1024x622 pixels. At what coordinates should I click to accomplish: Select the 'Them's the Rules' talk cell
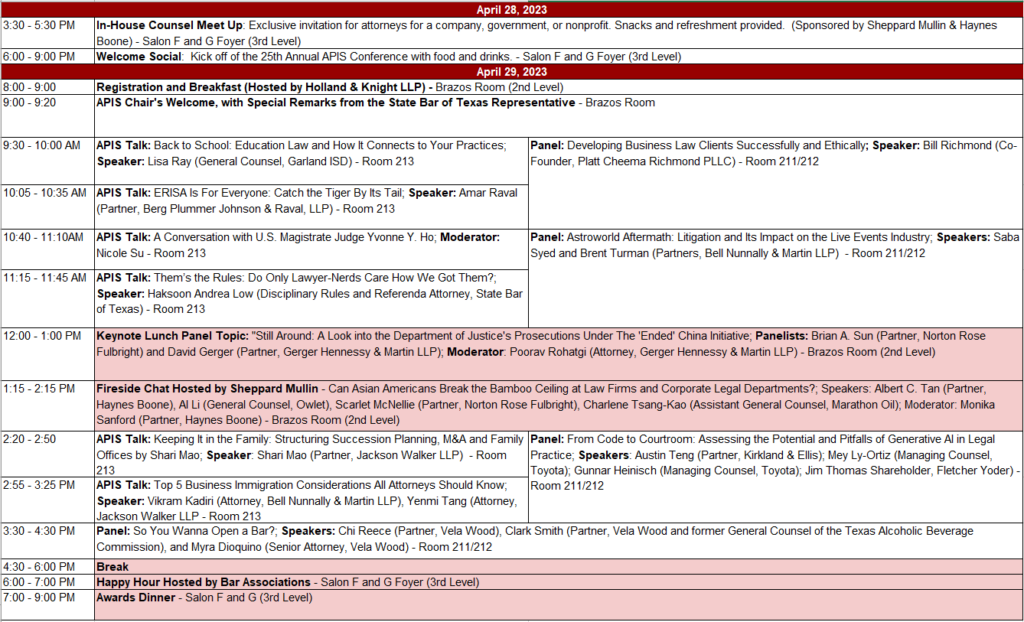click(x=312, y=299)
